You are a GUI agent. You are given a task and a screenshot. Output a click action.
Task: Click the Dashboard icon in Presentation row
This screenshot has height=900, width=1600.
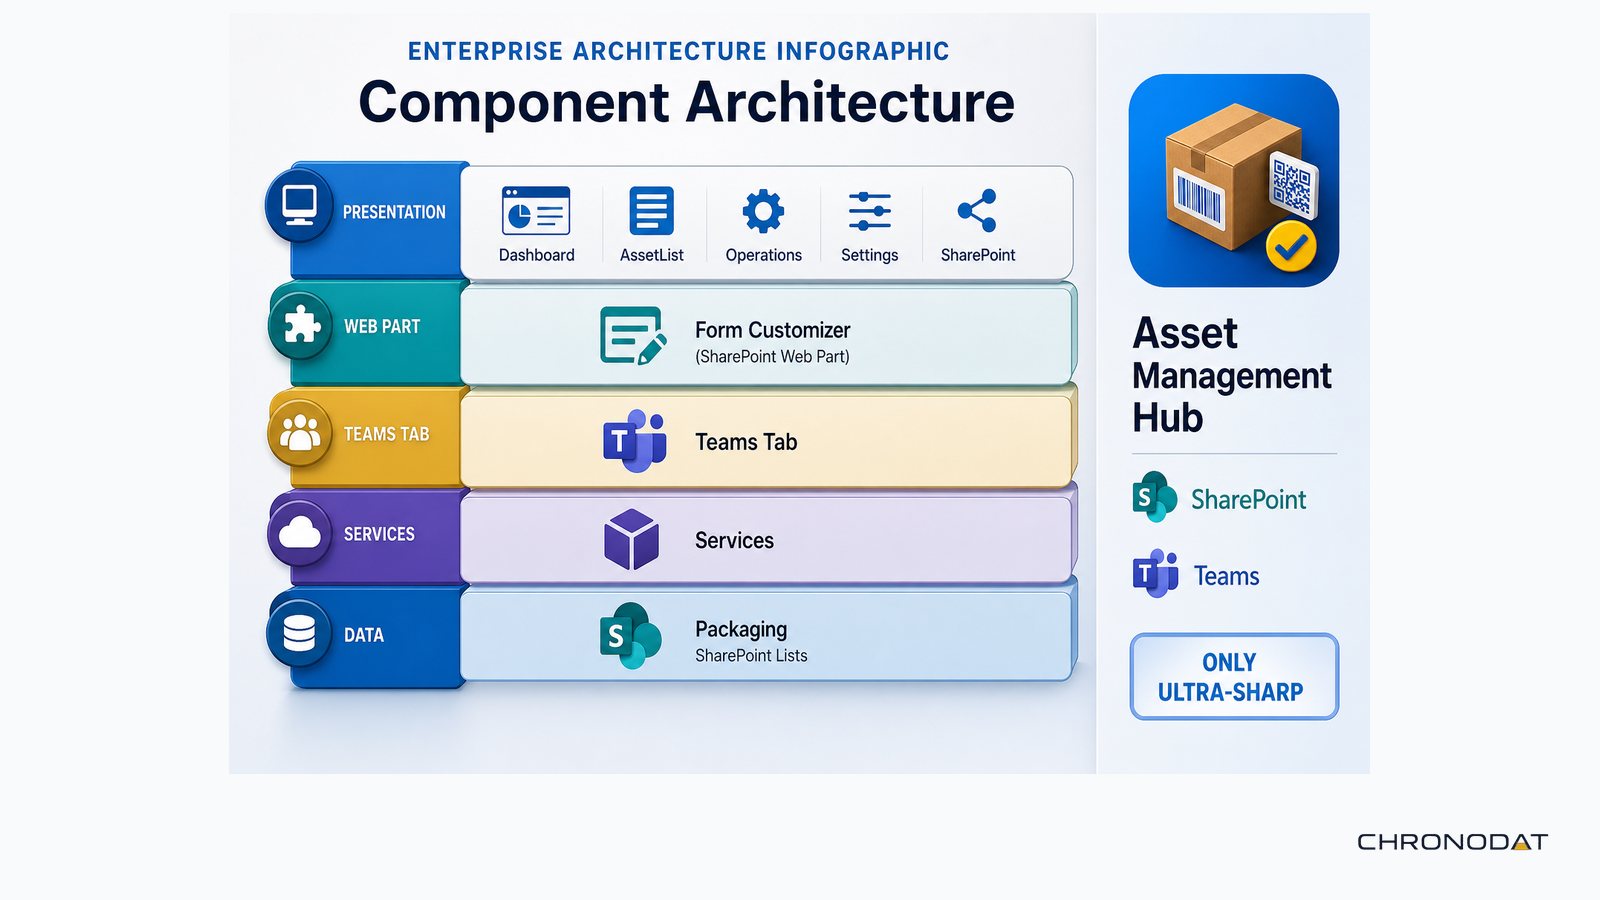click(536, 211)
